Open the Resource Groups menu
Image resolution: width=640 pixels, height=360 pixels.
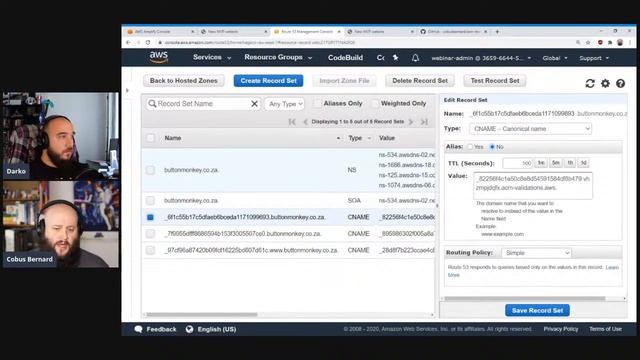pos(278,58)
